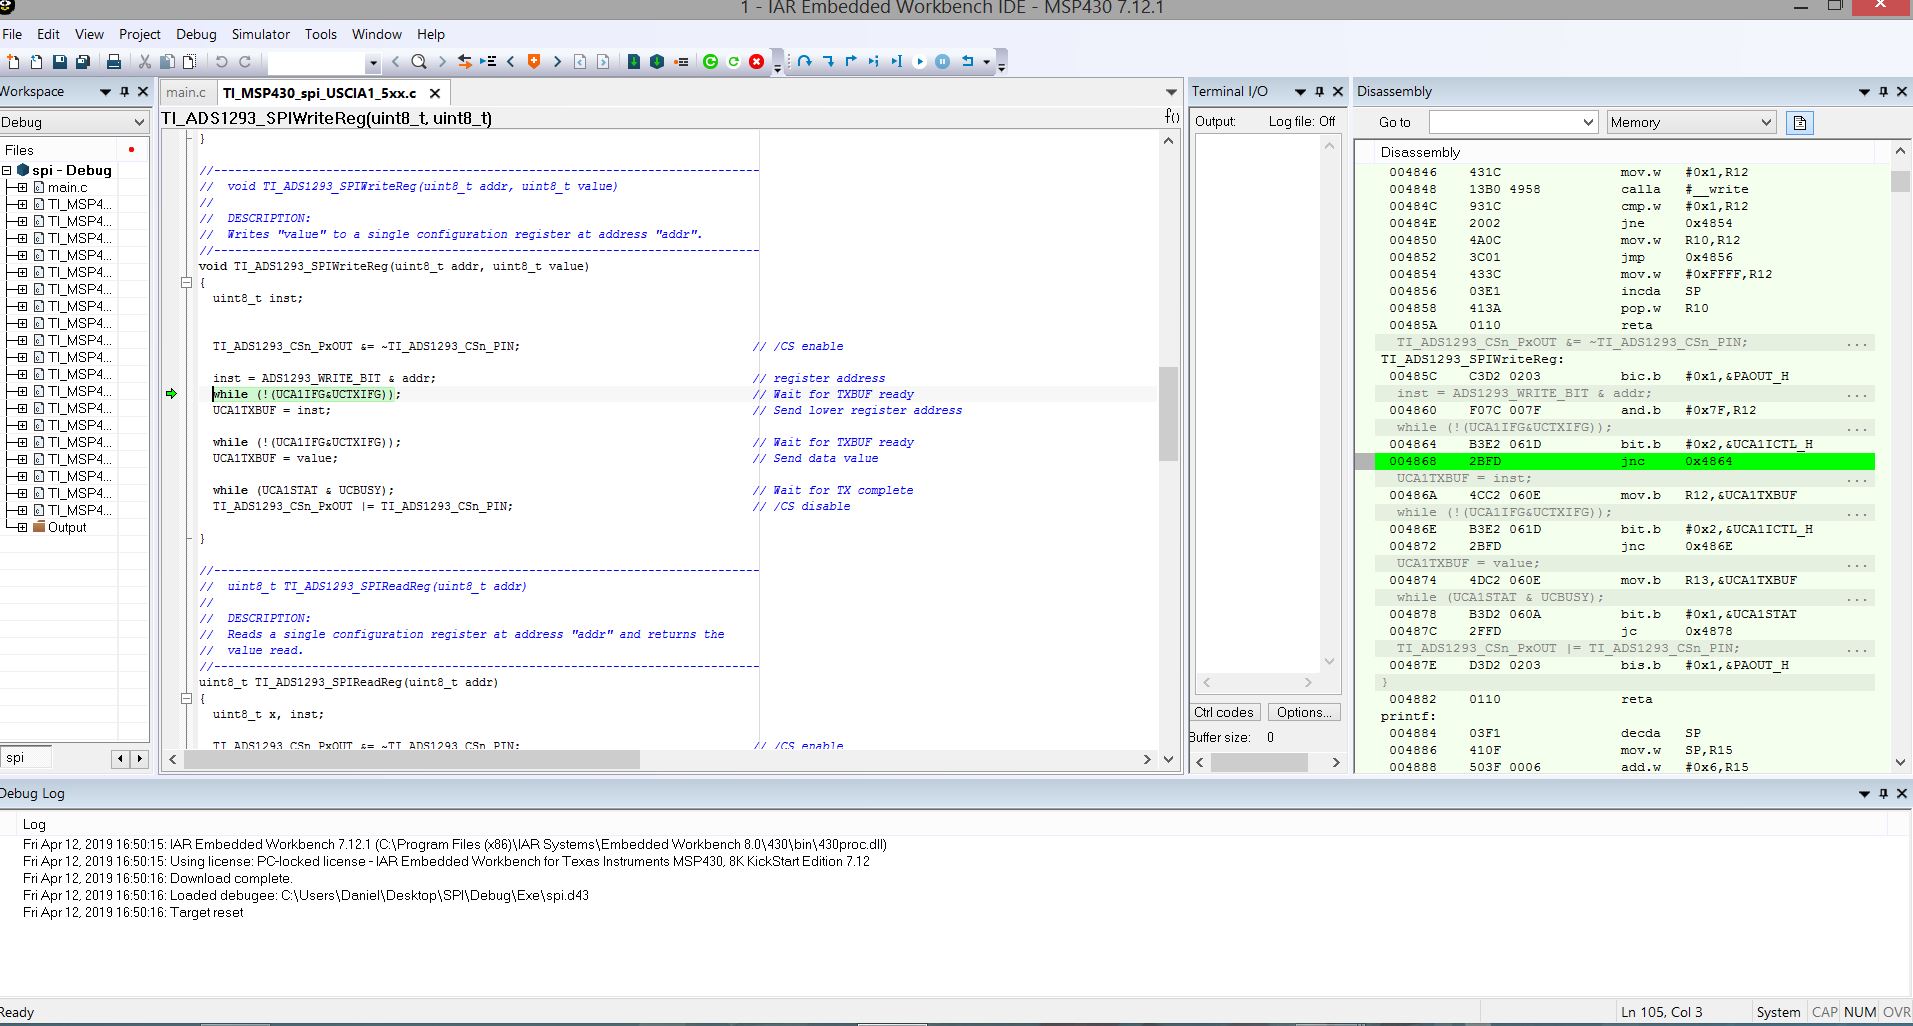Toggle the pin on the Workspace panel

[x=124, y=91]
